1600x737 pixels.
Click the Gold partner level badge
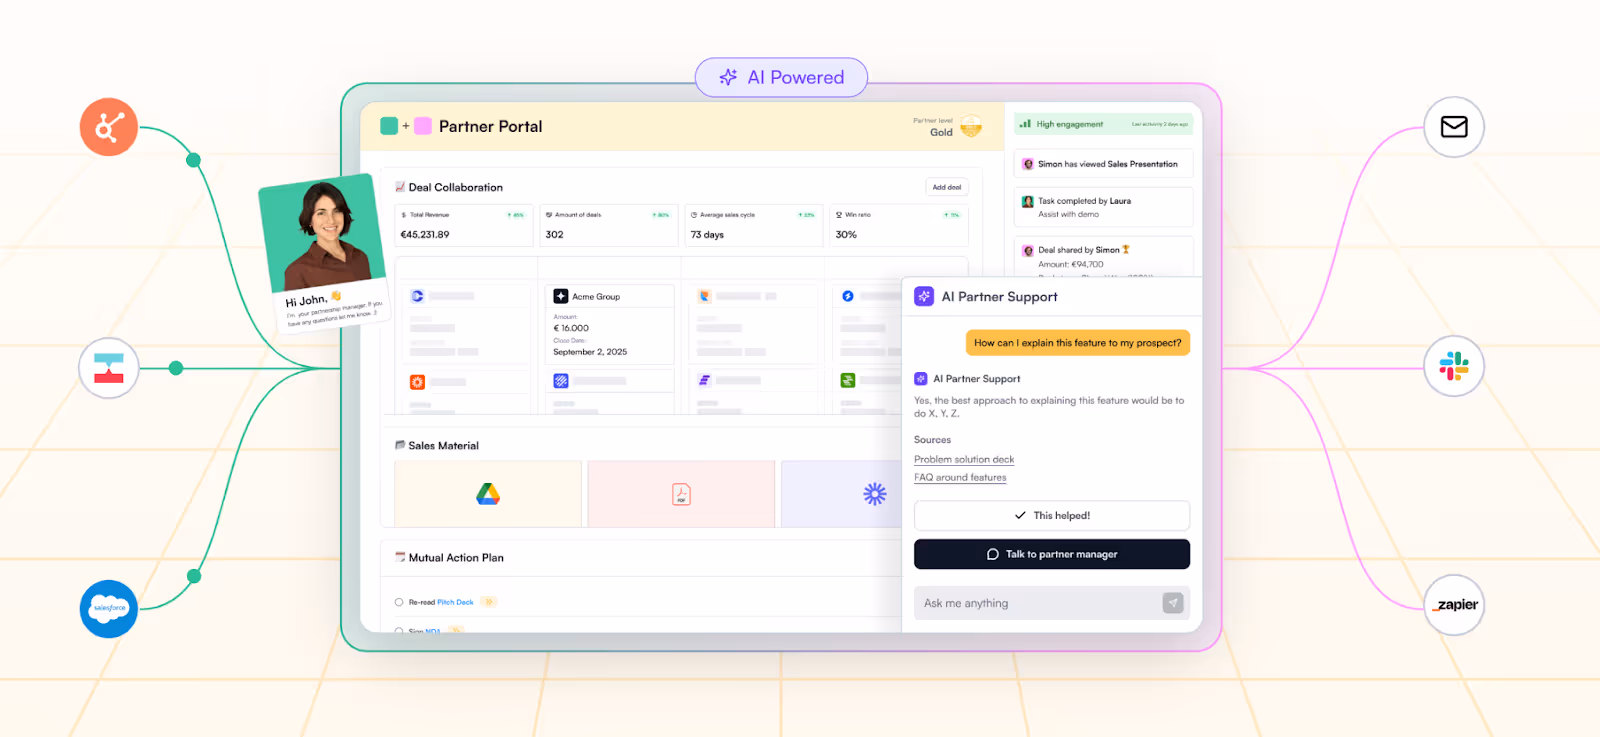970,126
